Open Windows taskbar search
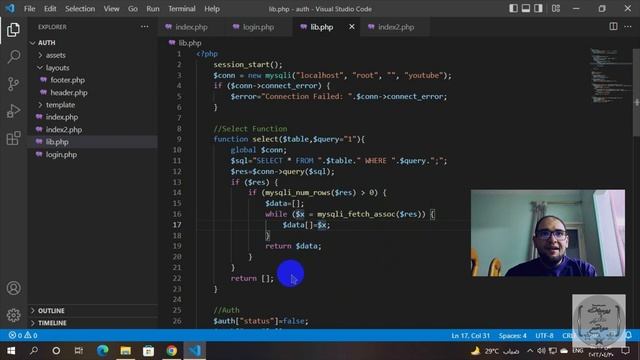This screenshot has width=640, height=360. click(34, 351)
